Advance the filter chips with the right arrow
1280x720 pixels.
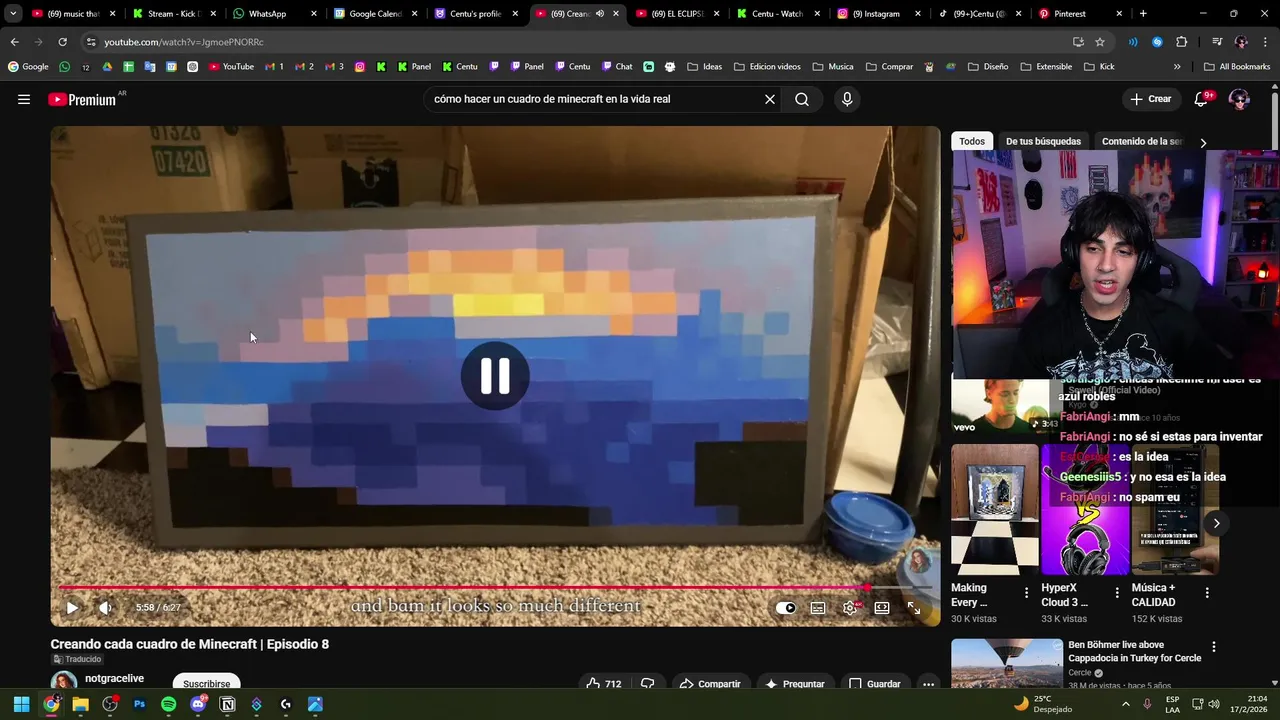pos(1203,142)
